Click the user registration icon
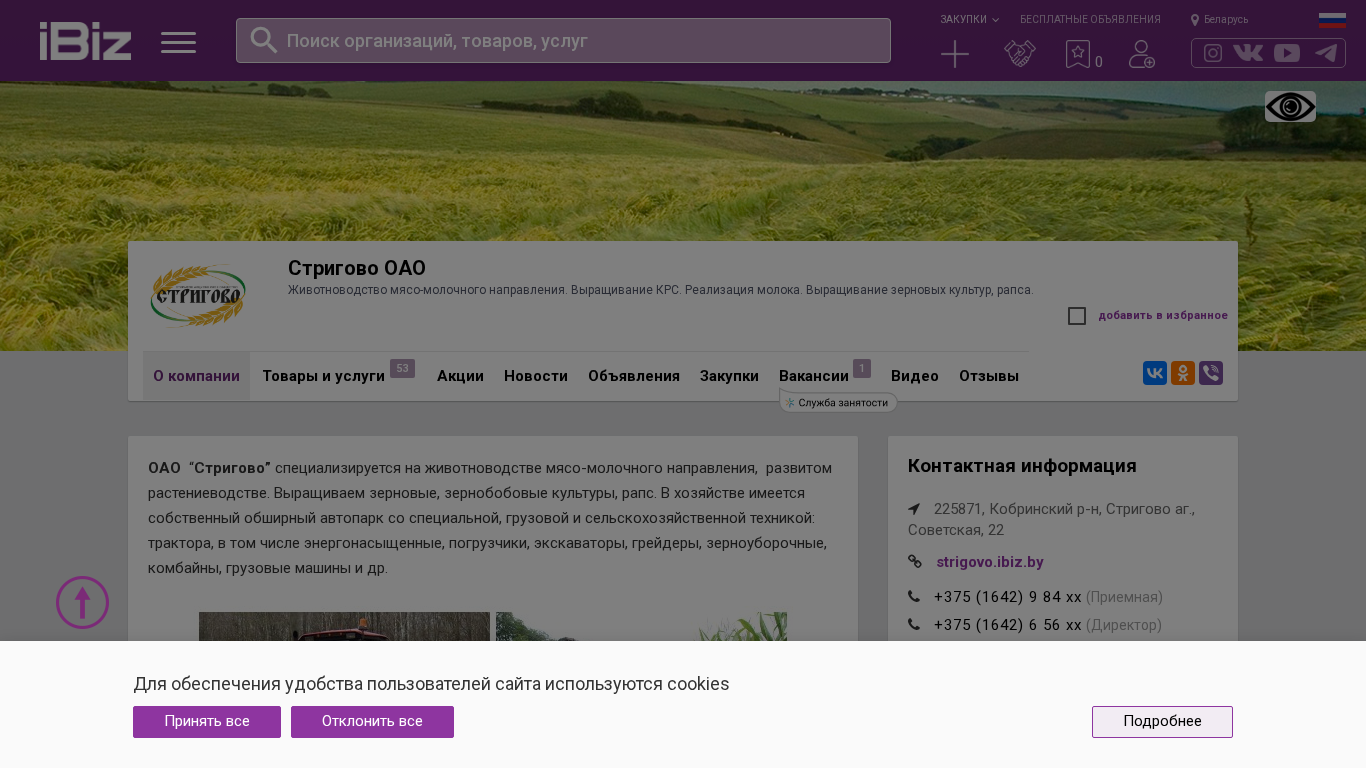1366x768 pixels. (x=1142, y=54)
